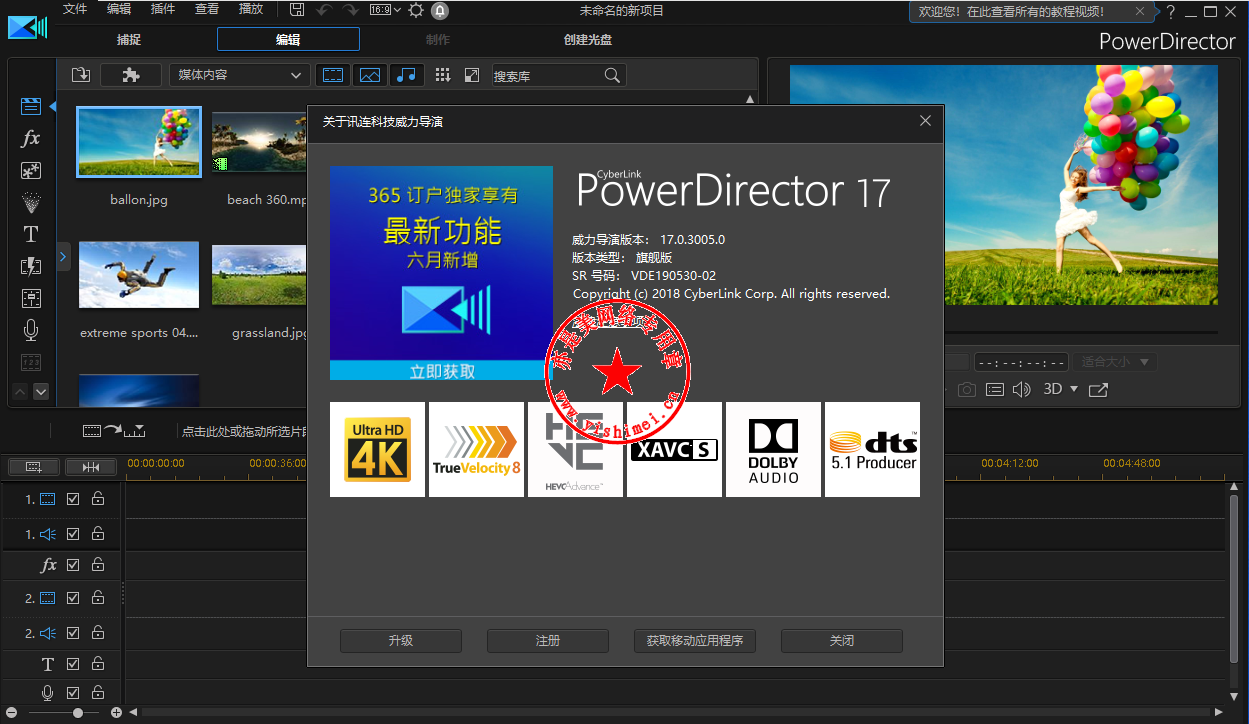Click the 注册 button in About dialog
The image size is (1249, 724).
[548, 641]
